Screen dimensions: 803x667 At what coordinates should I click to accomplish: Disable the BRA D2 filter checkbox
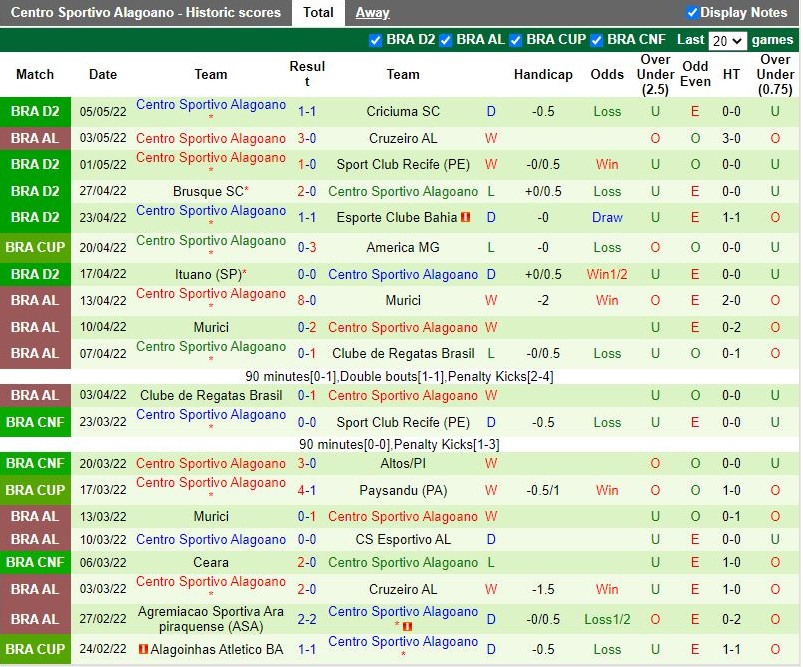[377, 41]
